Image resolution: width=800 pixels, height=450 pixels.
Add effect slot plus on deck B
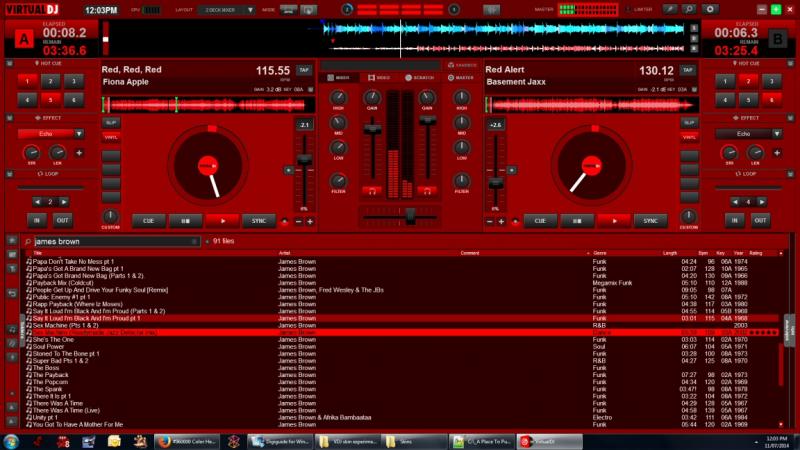(777, 153)
